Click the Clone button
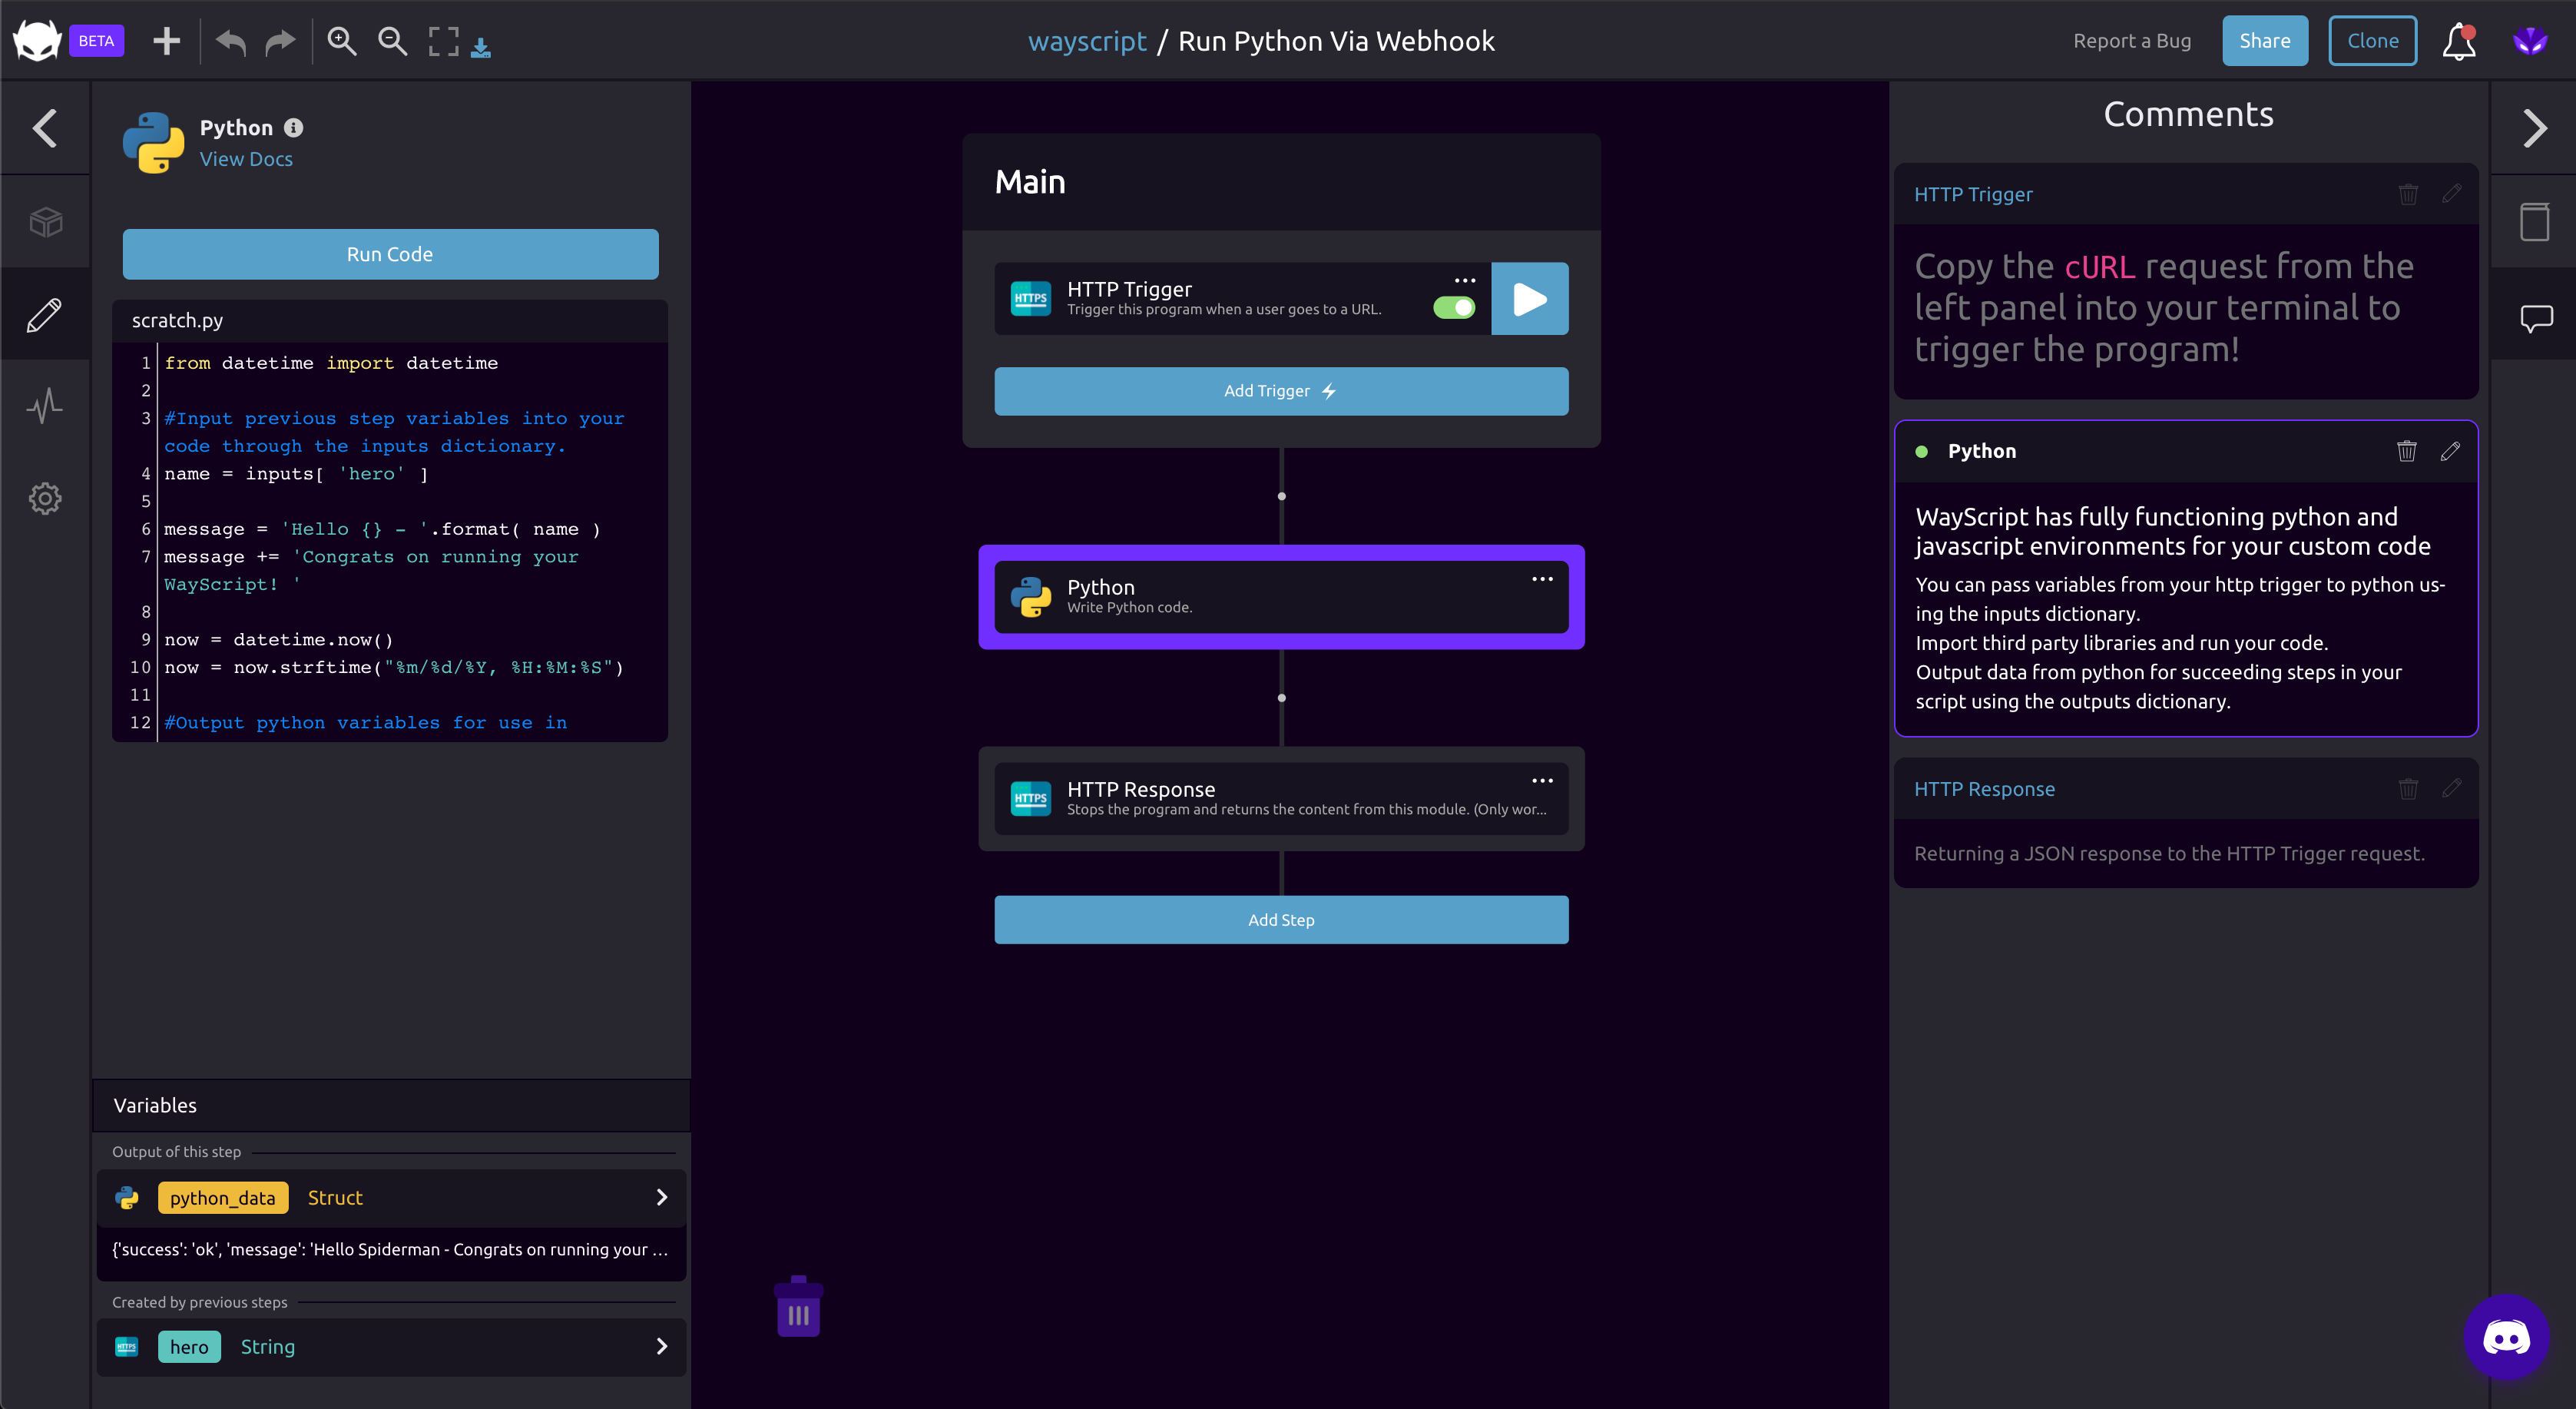This screenshot has height=1409, width=2576. click(x=2372, y=41)
